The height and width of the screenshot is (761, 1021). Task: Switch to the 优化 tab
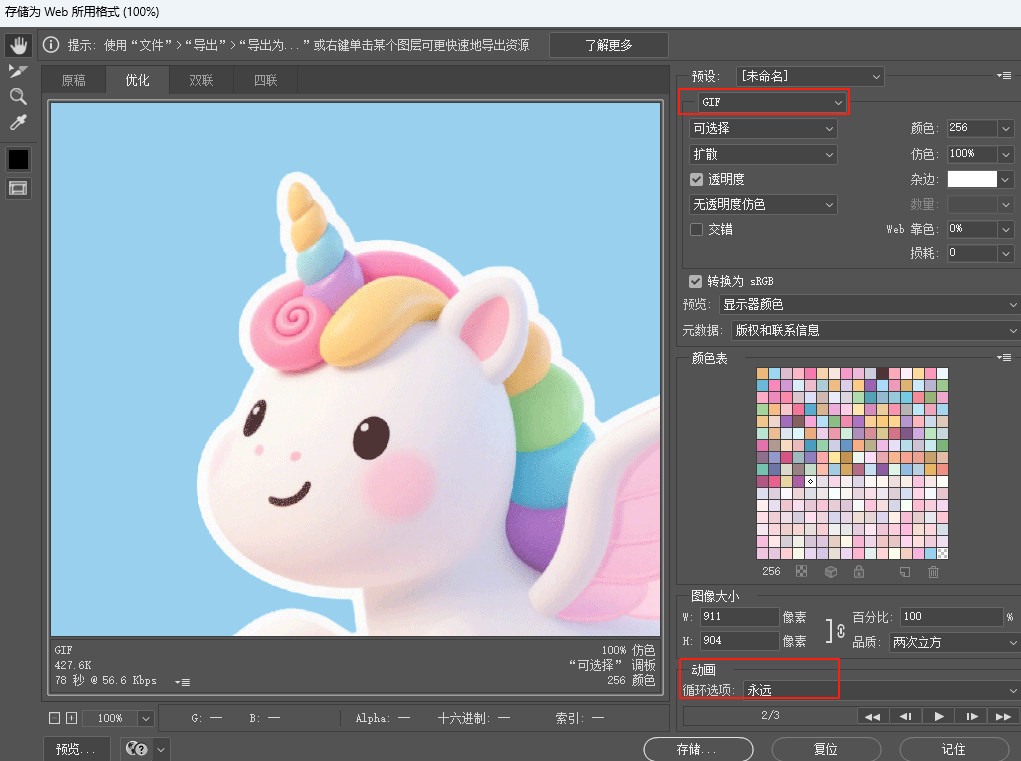137,80
